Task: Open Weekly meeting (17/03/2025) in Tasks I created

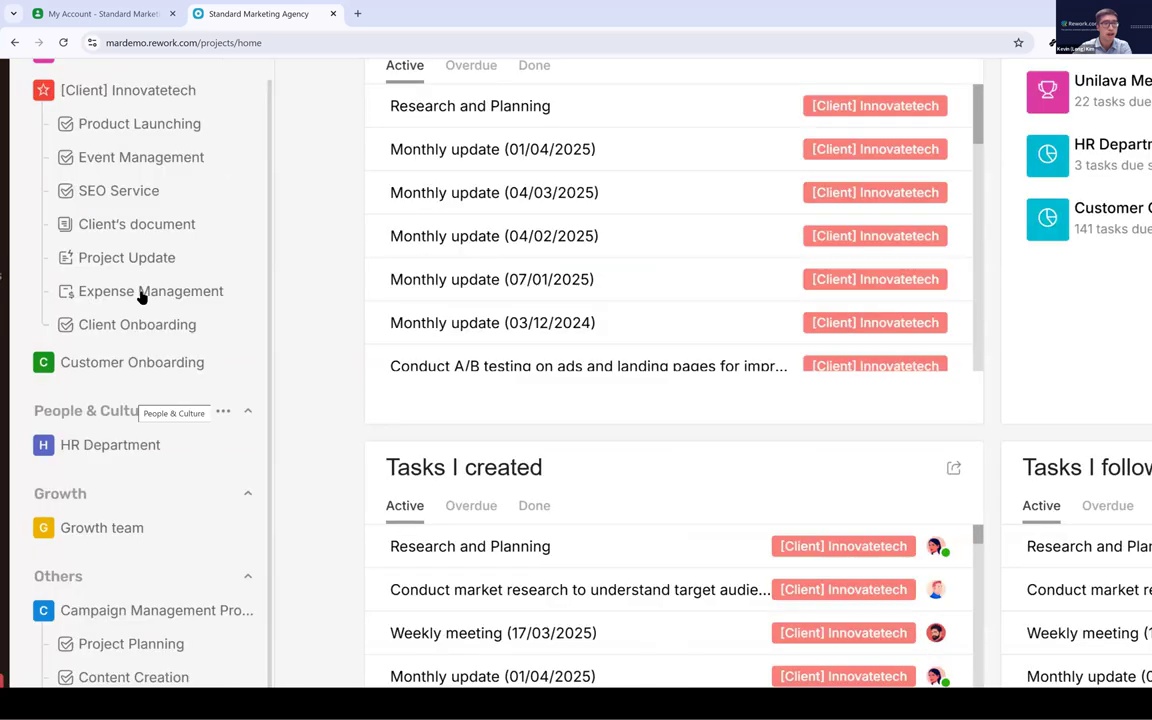Action: click(494, 633)
